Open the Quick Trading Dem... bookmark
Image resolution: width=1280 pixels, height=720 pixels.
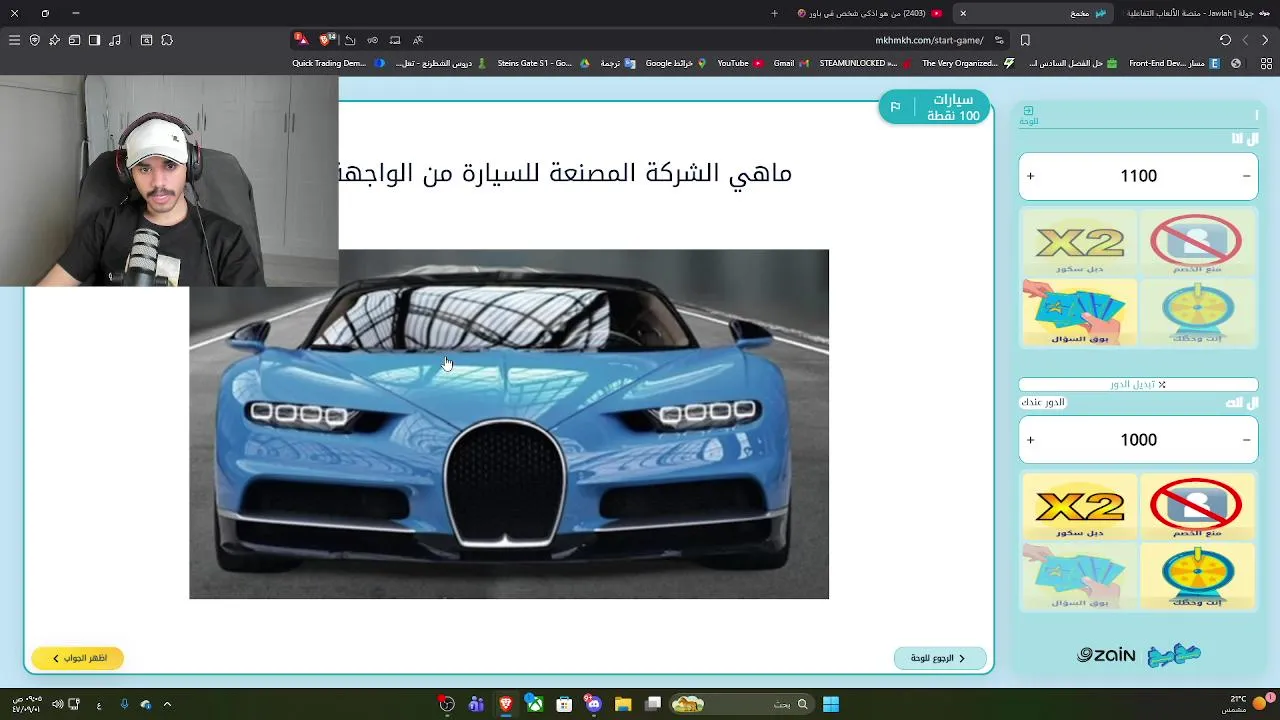point(338,63)
